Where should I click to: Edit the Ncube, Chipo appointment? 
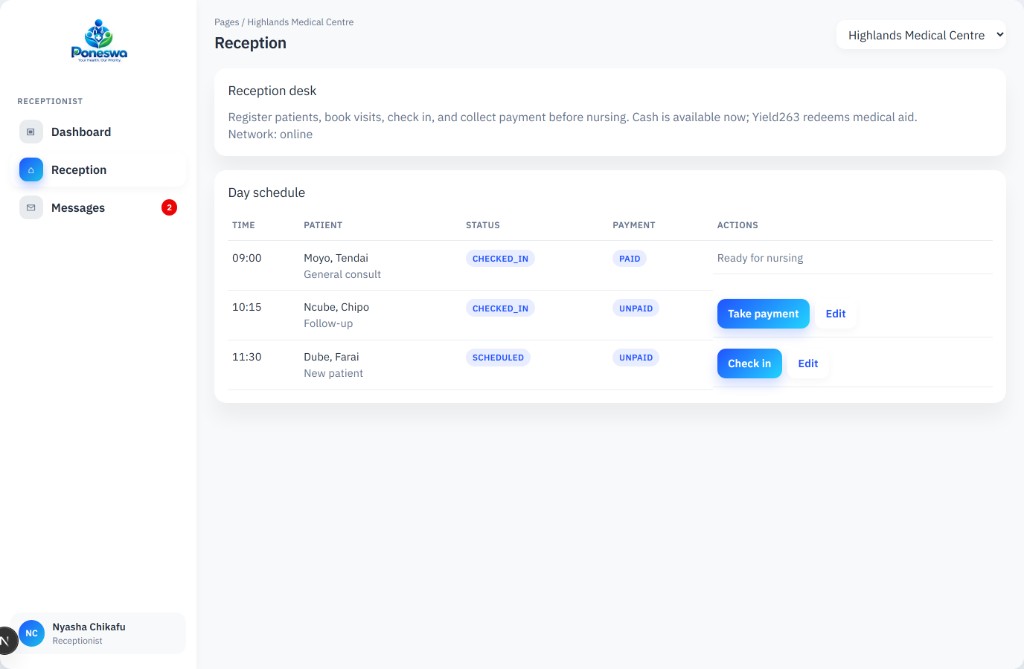tap(835, 314)
